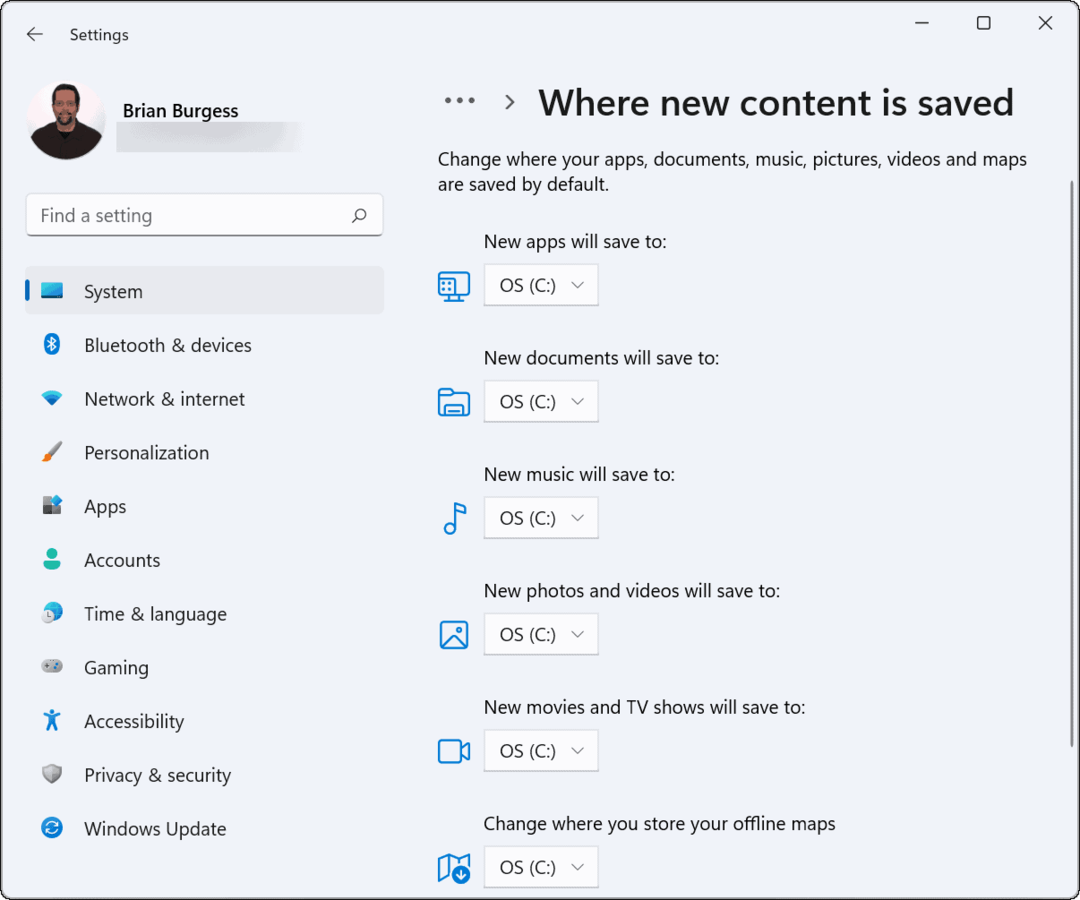Open Time & language settings
This screenshot has height=900, width=1080.
point(155,614)
